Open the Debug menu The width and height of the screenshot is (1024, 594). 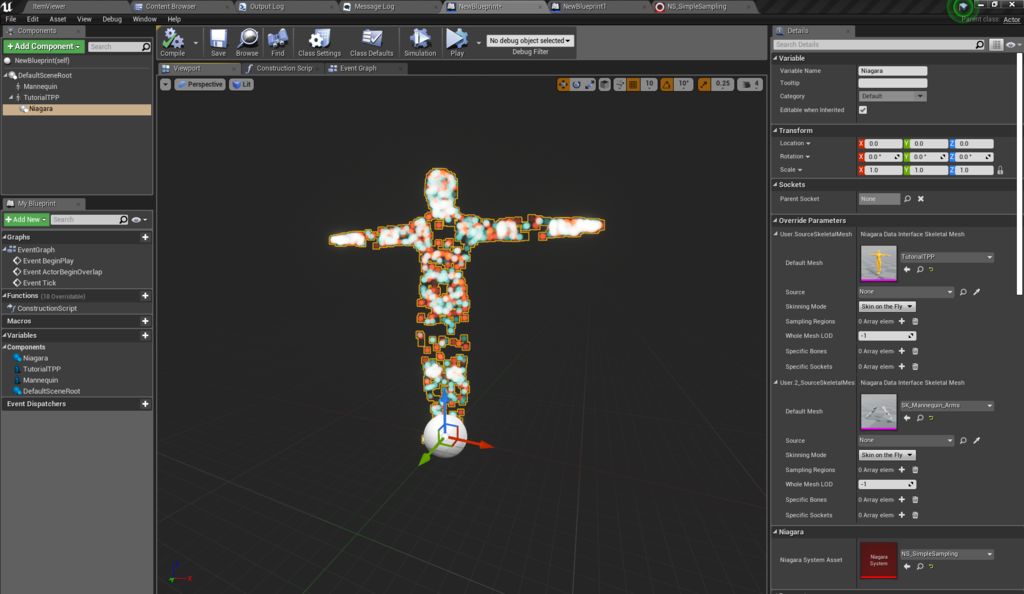pos(112,19)
